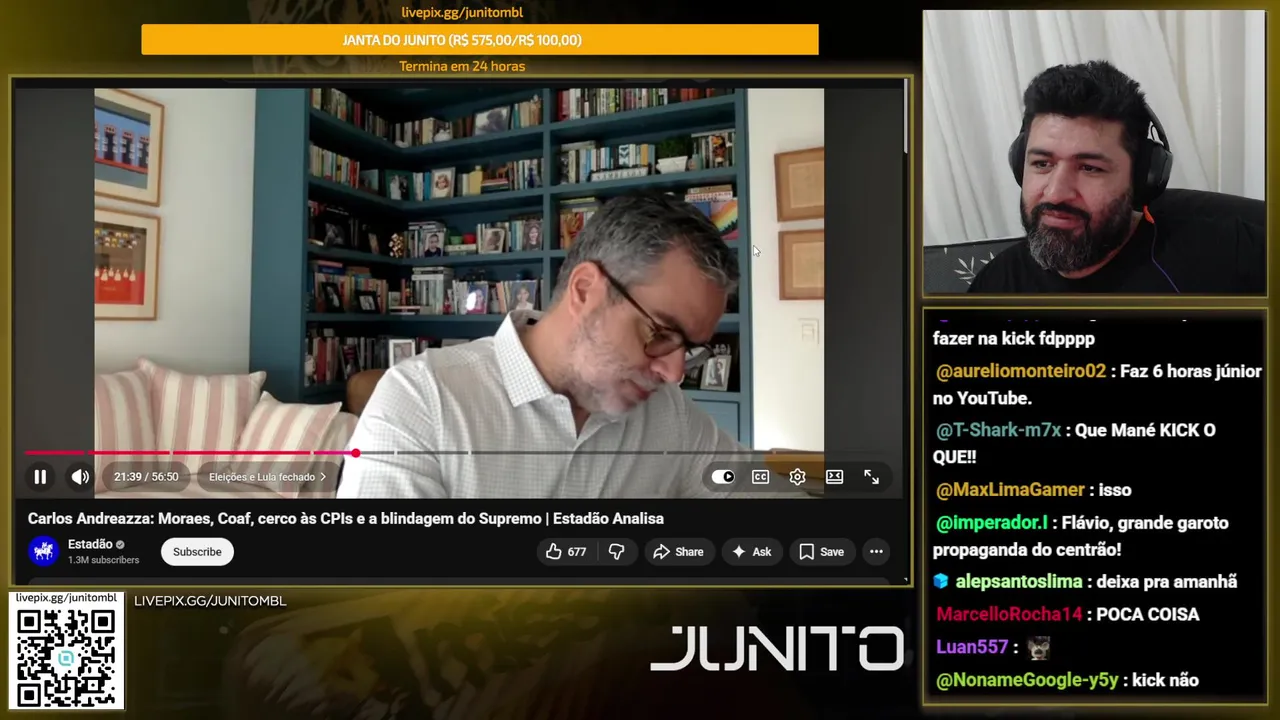Click the JANTA DO JUNITO donation goal bar

coord(480,40)
